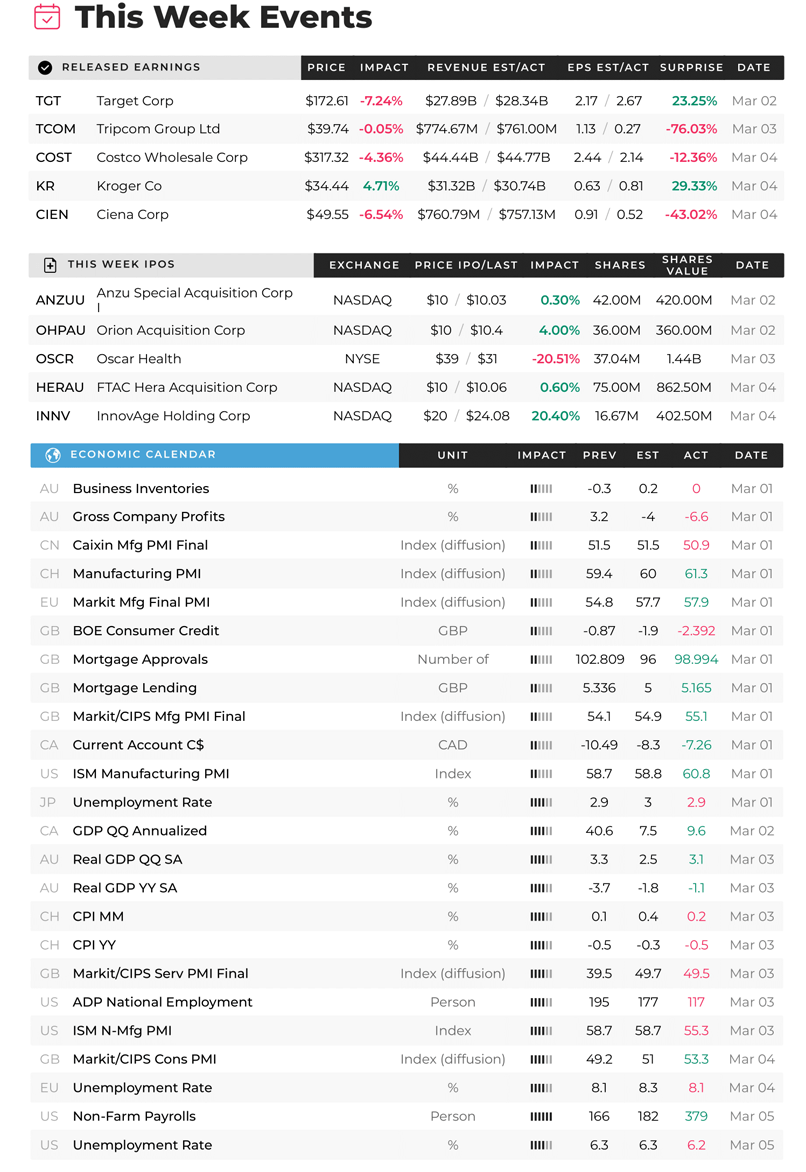Open the HERAU ticker symbol

[x=60, y=387]
